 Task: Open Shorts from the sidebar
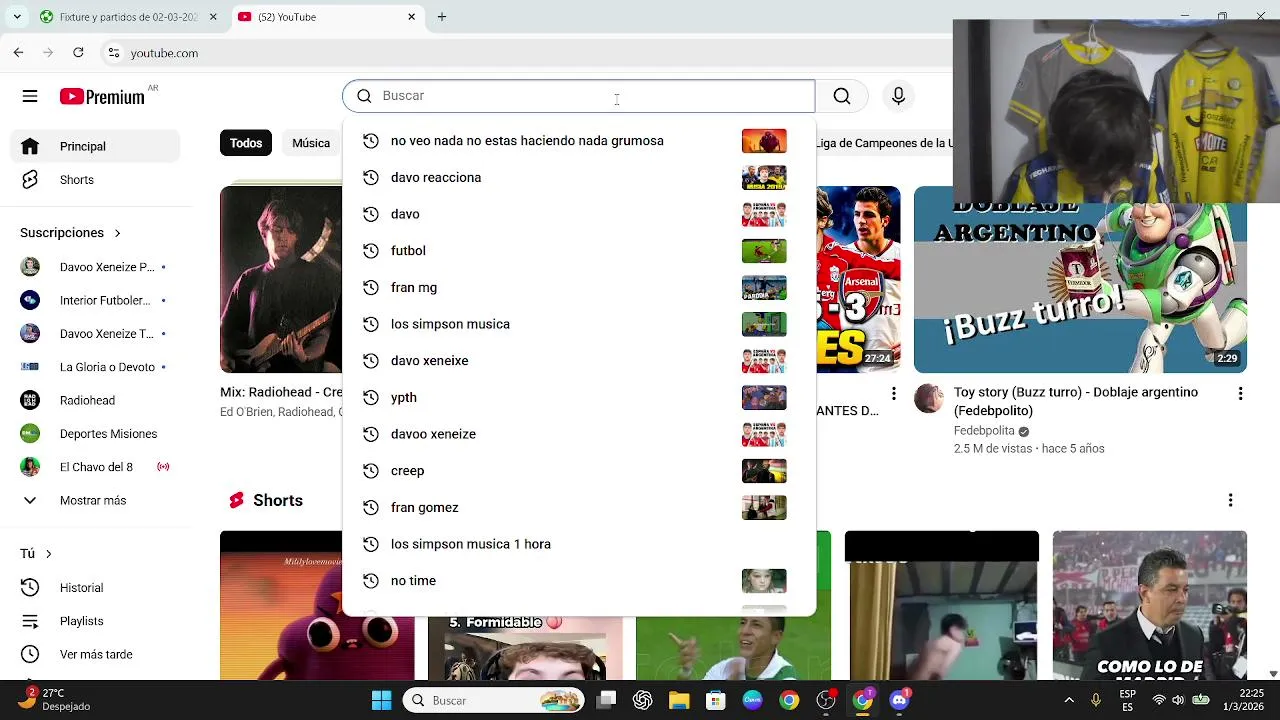[97, 180]
